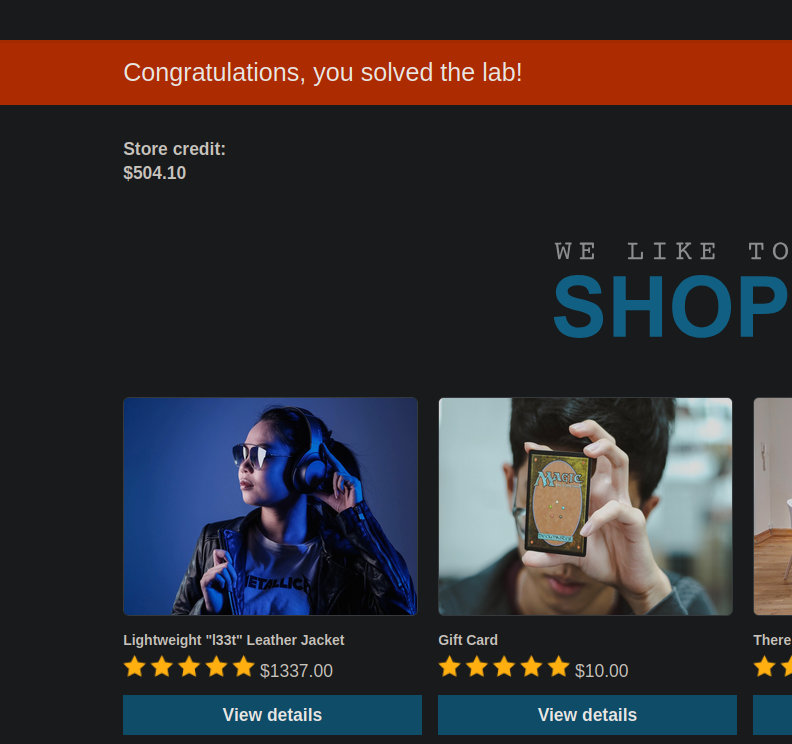The height and width of the screenshot is (744, 792).
Task: Click the $1337.00 price label
Action: click(296, 671)
